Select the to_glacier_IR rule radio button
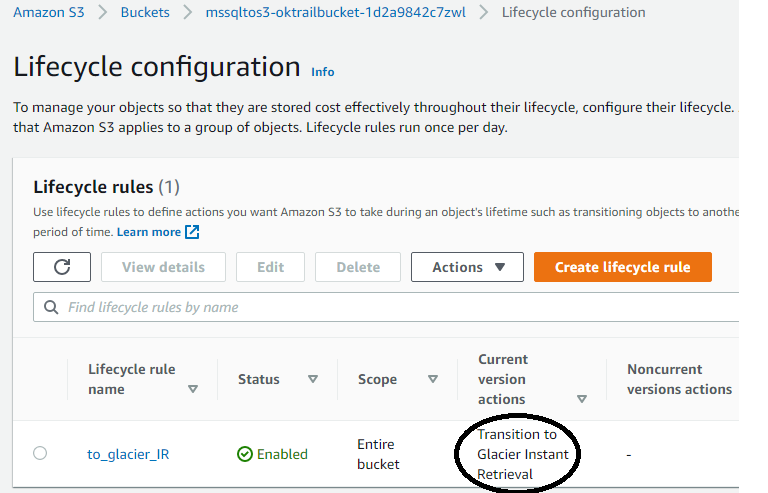768x493 pixels. click(x=40, y=453)
